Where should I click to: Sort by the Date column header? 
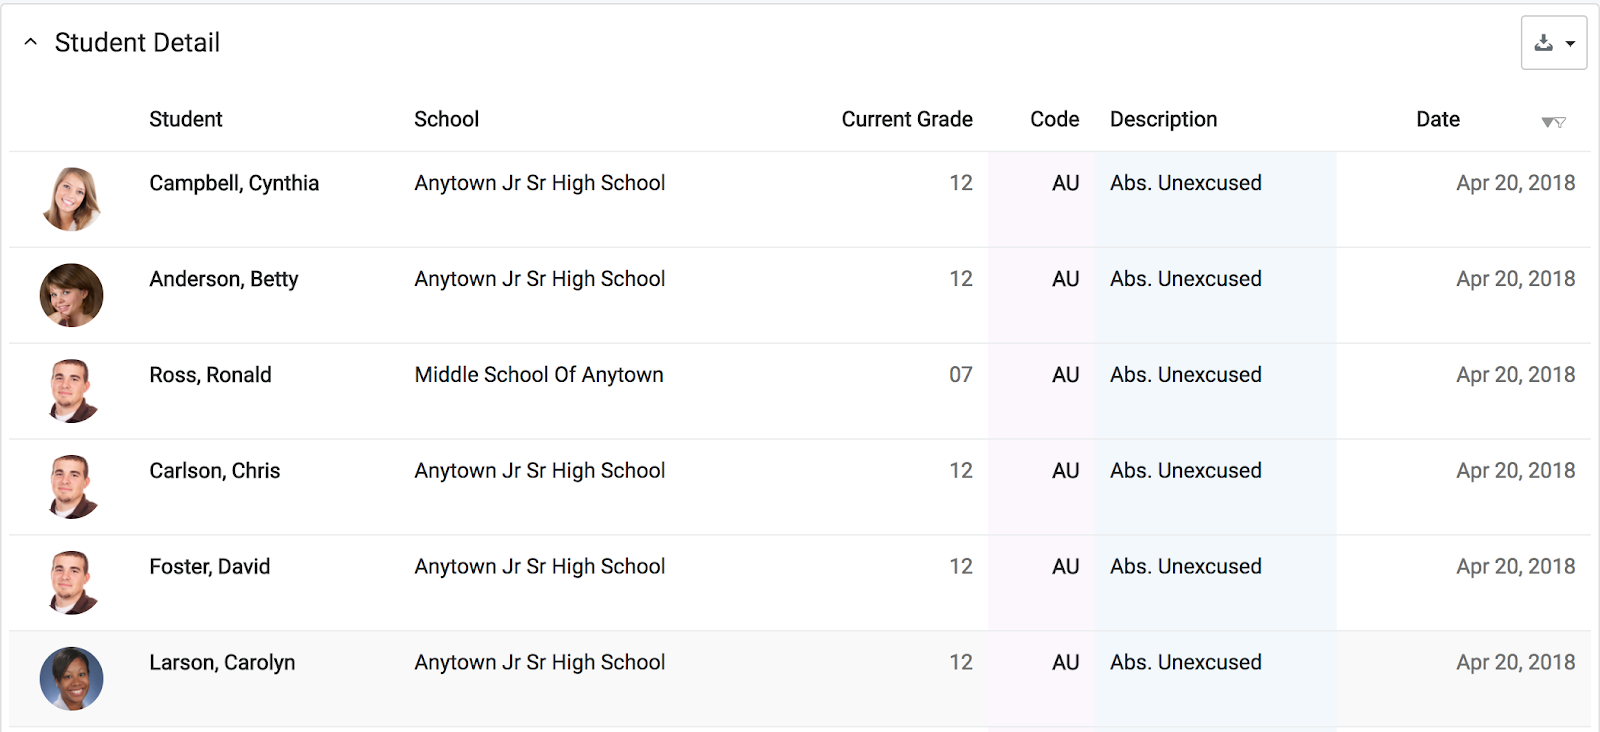1438,119
